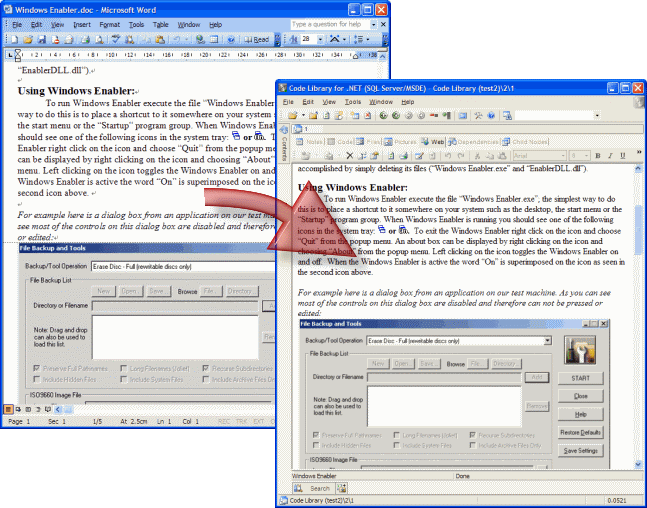647x508 pixels.
Task: Click the Undo icon in Code Library editor toolbar
Action: tap(448, 156)
